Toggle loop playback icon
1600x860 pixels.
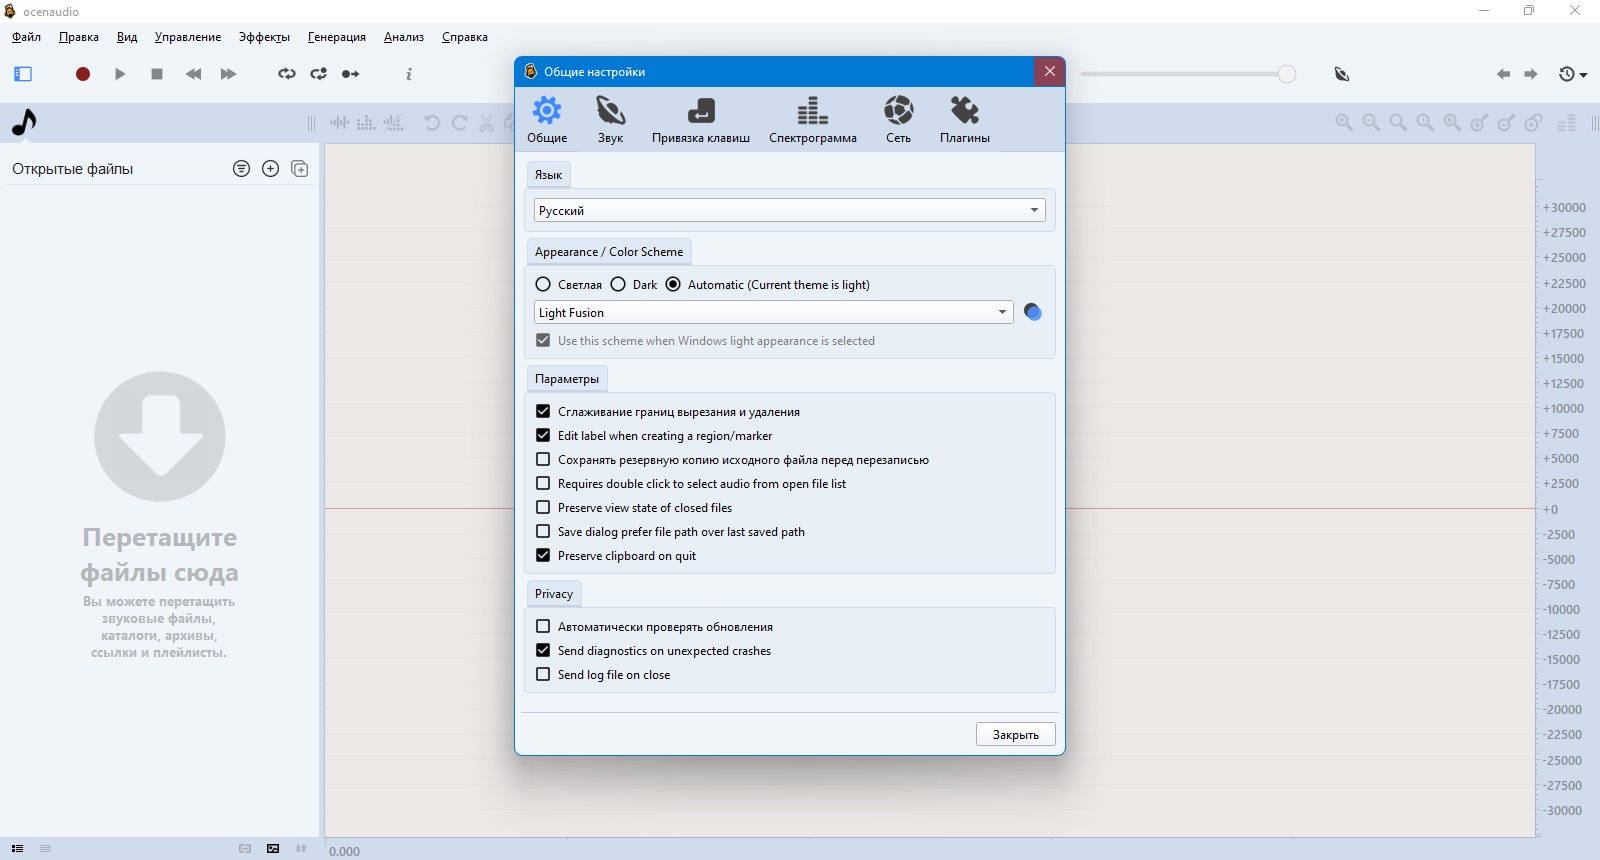tap(287, 74)
